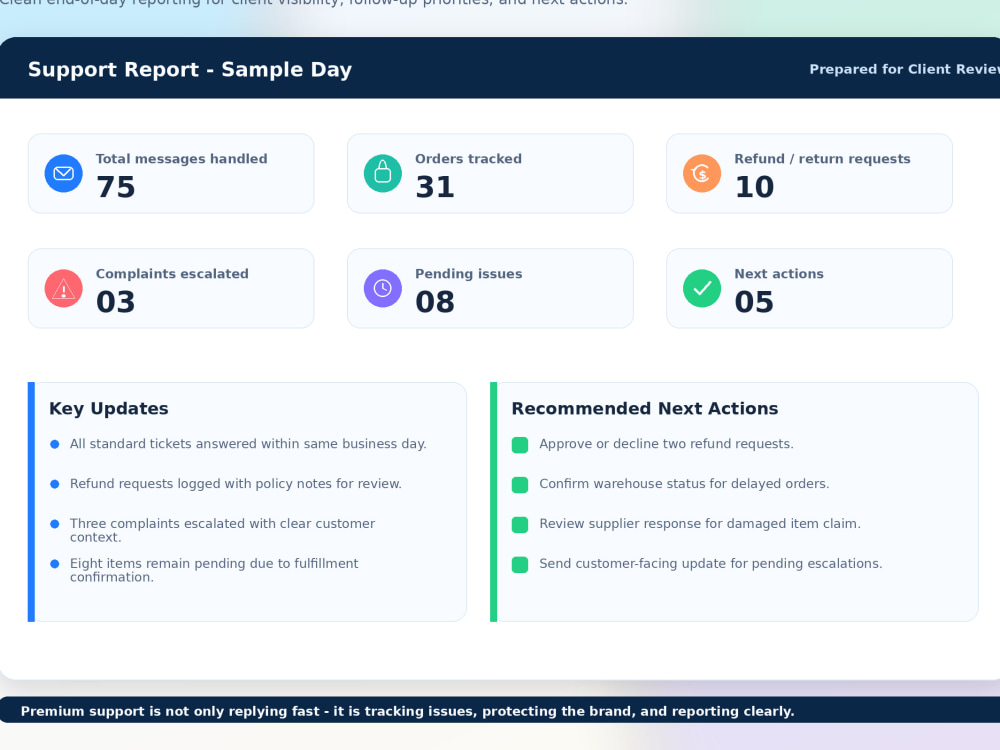
Task: Click the blue bullet beside Three complaints escalated
Action: (x=55, y=524)
